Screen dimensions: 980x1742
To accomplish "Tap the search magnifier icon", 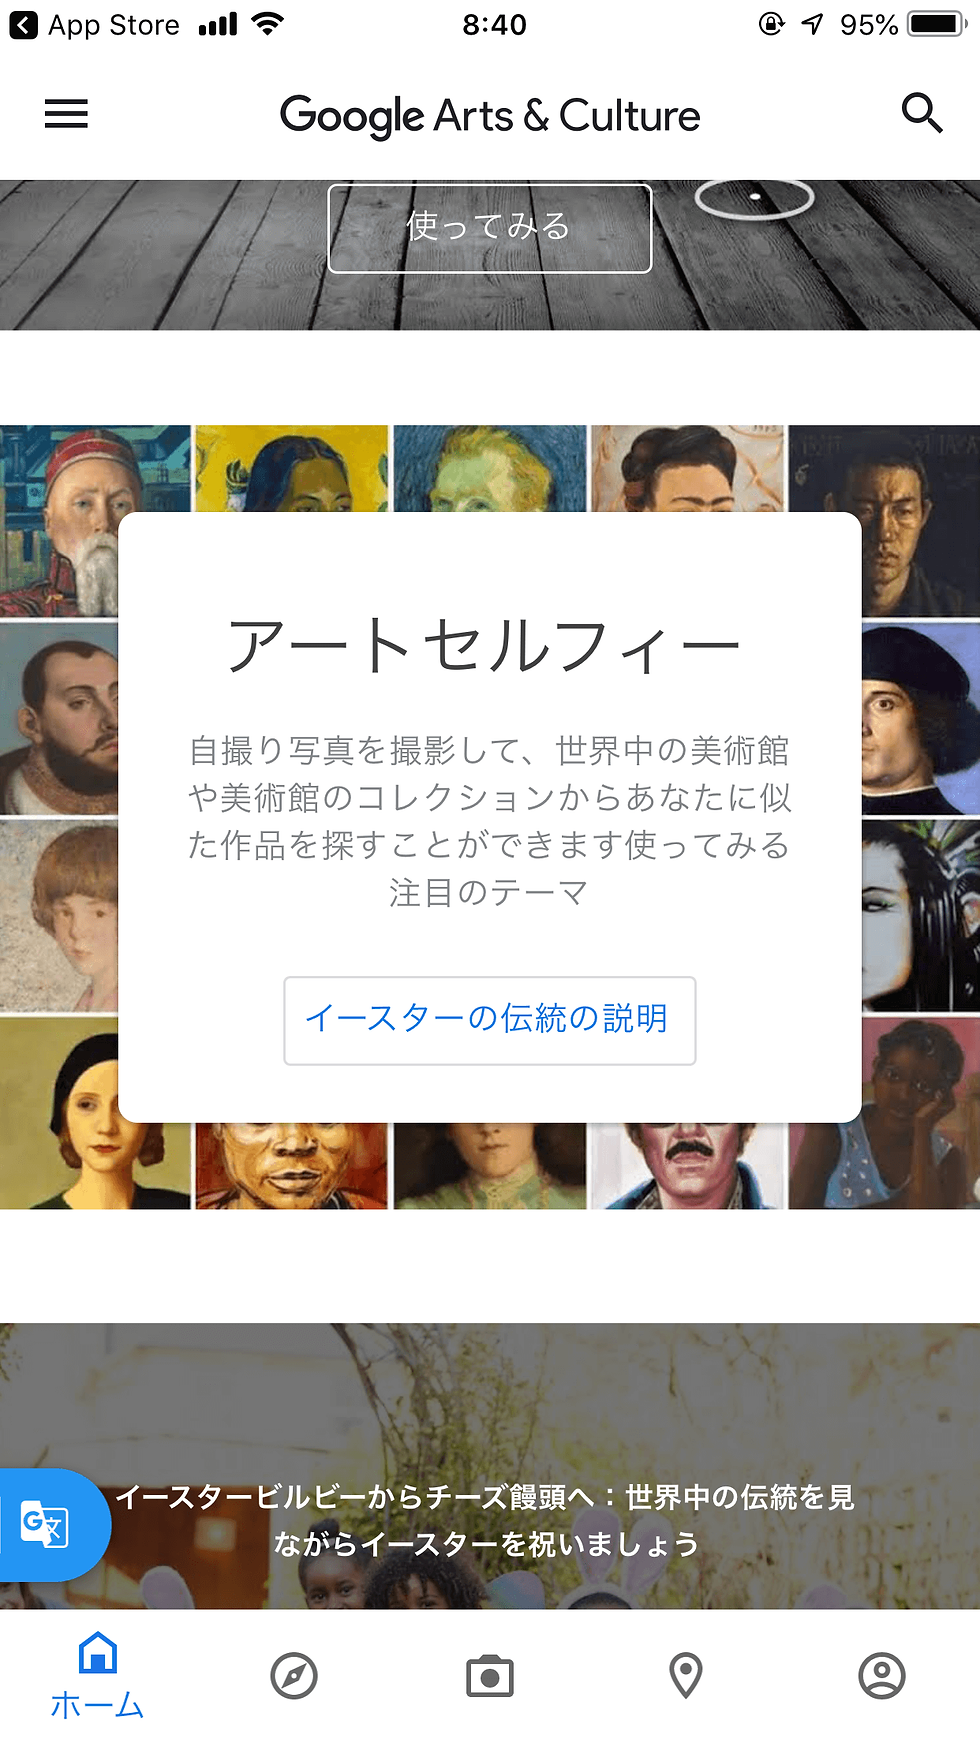I will (x=921, y=113).
